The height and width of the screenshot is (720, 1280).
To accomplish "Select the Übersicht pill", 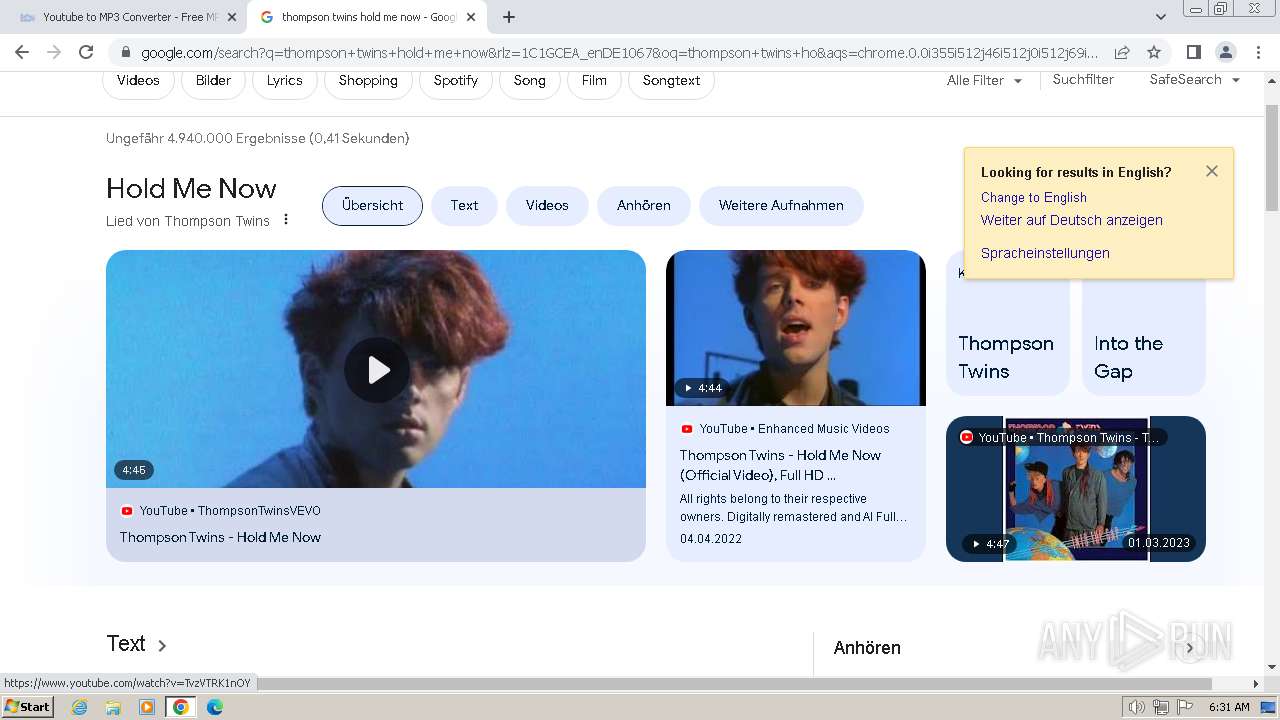I will 372,205.
